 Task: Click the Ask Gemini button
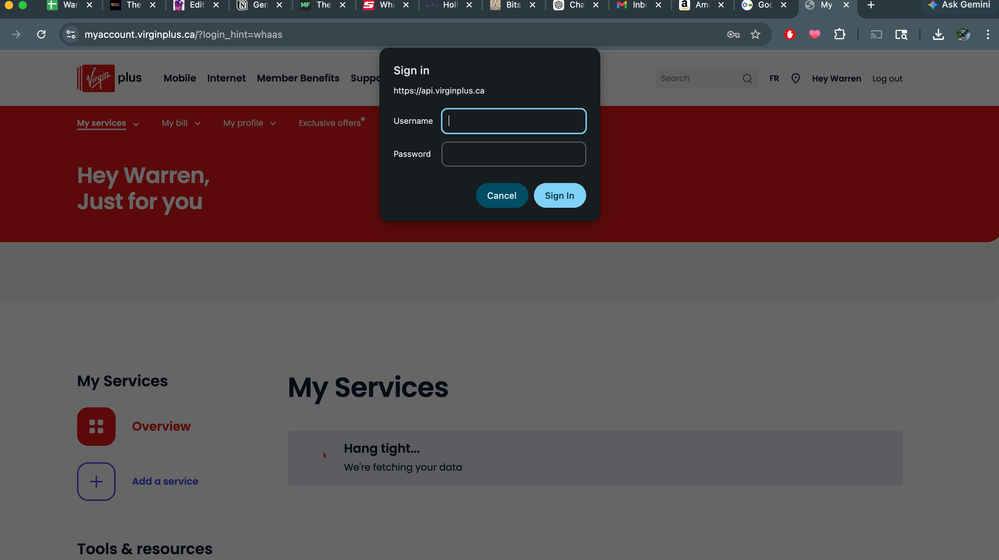pos(959,5)
